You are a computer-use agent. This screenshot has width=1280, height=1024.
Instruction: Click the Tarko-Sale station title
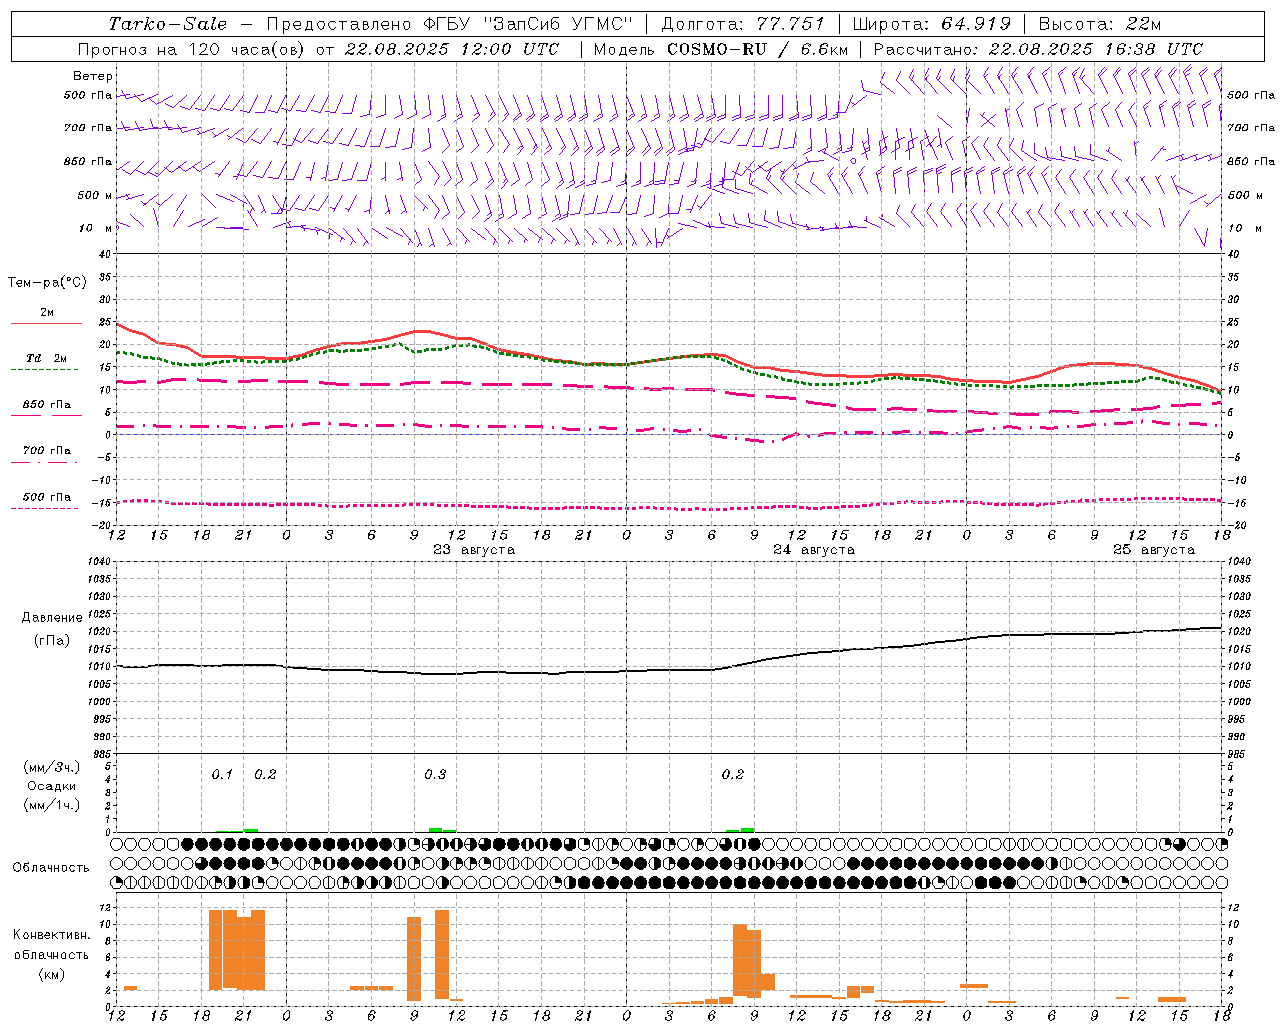(167, 24)
